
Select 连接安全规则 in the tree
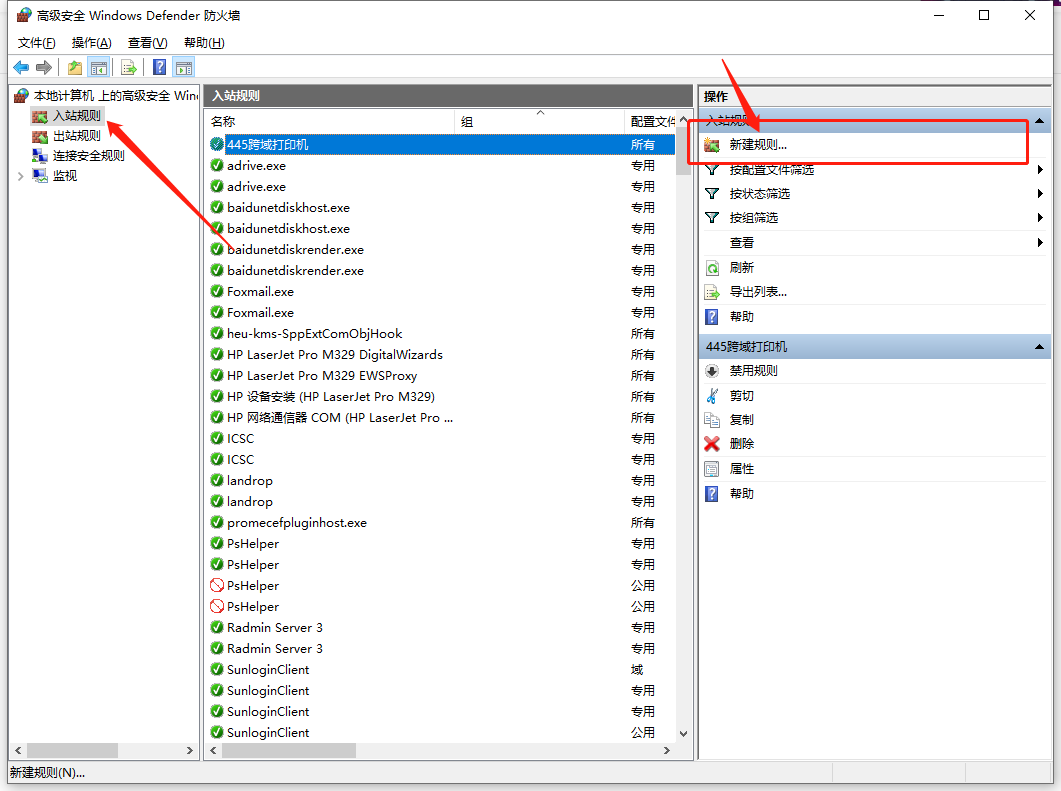pyautogui.click(x=89, y=156)
